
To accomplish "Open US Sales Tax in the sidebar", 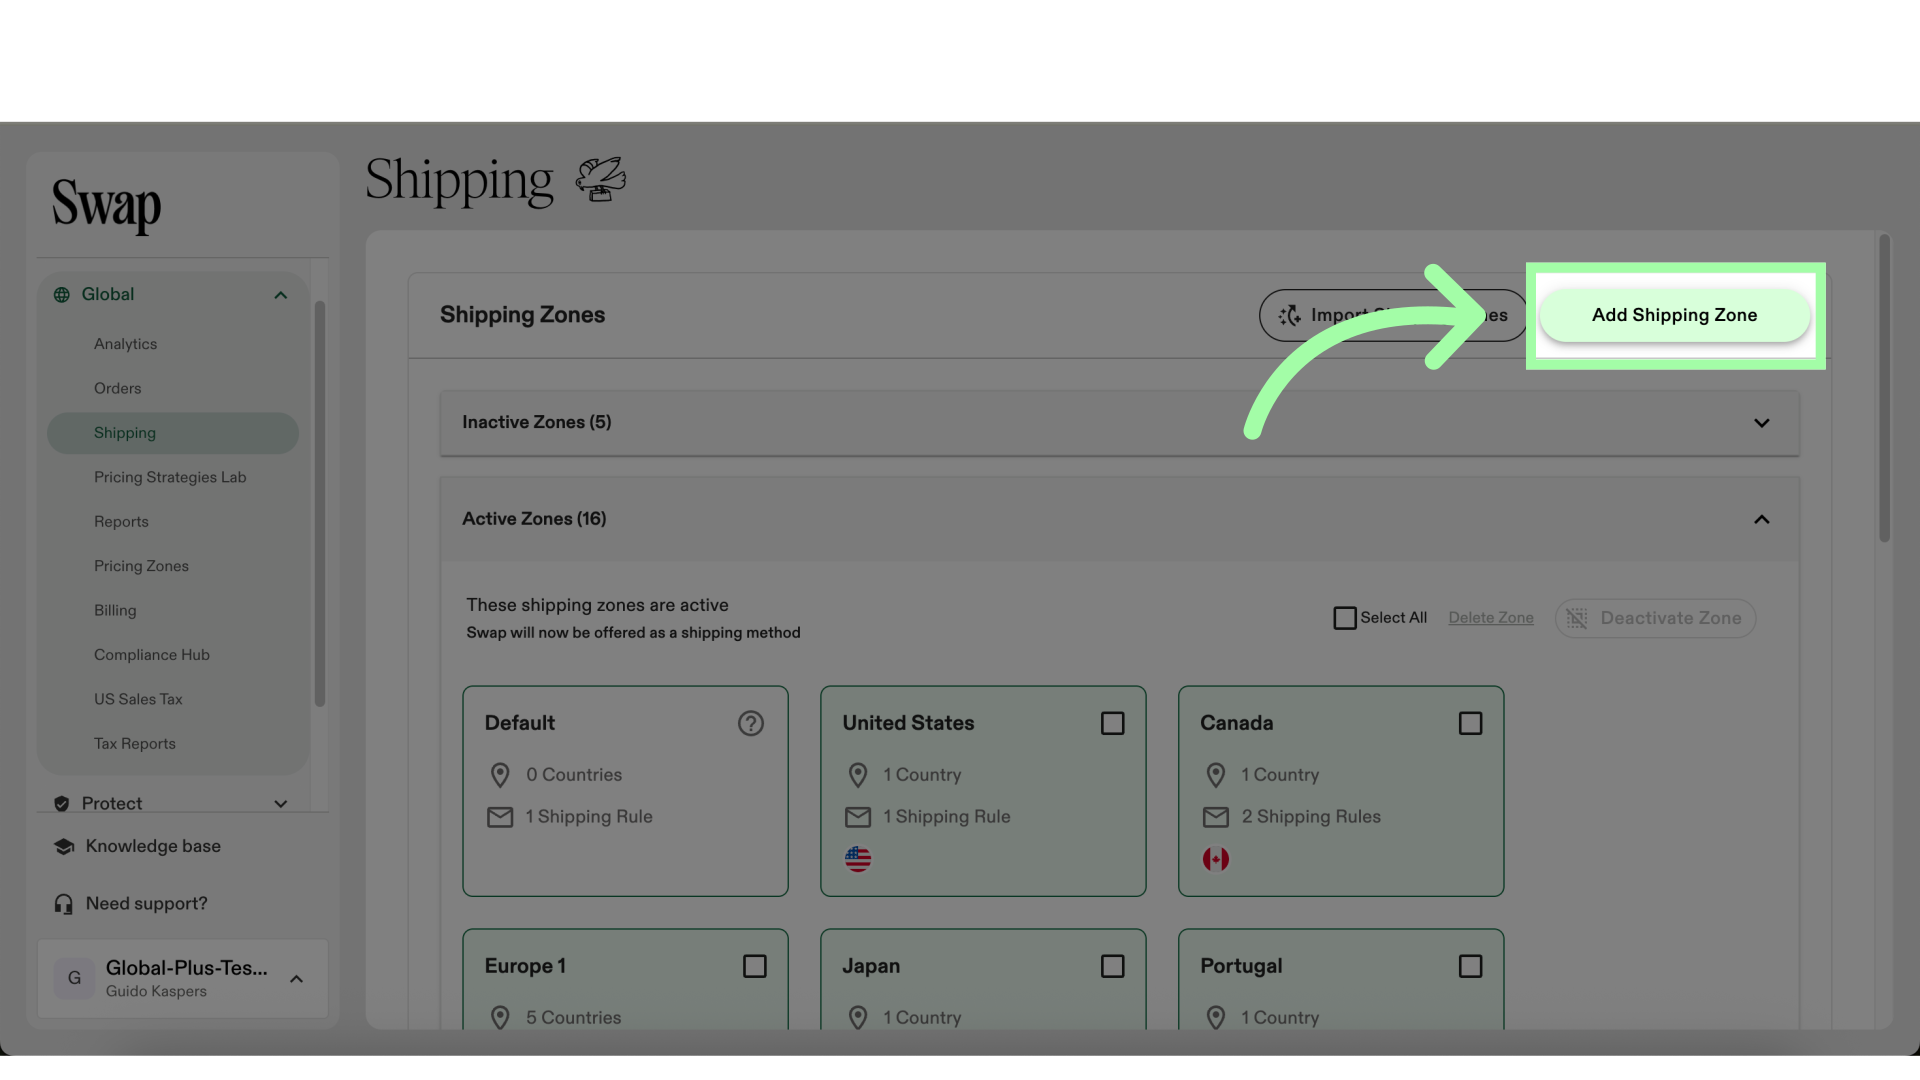I will click(x=138, y=699).
